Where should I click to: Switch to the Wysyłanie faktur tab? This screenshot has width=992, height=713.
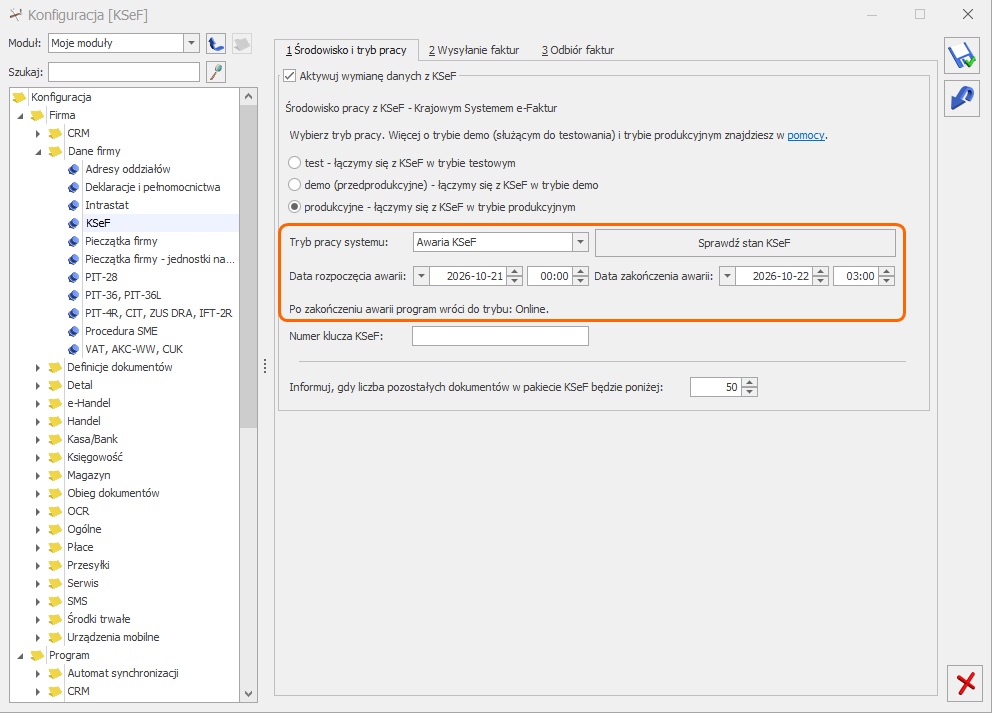[474, 50]
